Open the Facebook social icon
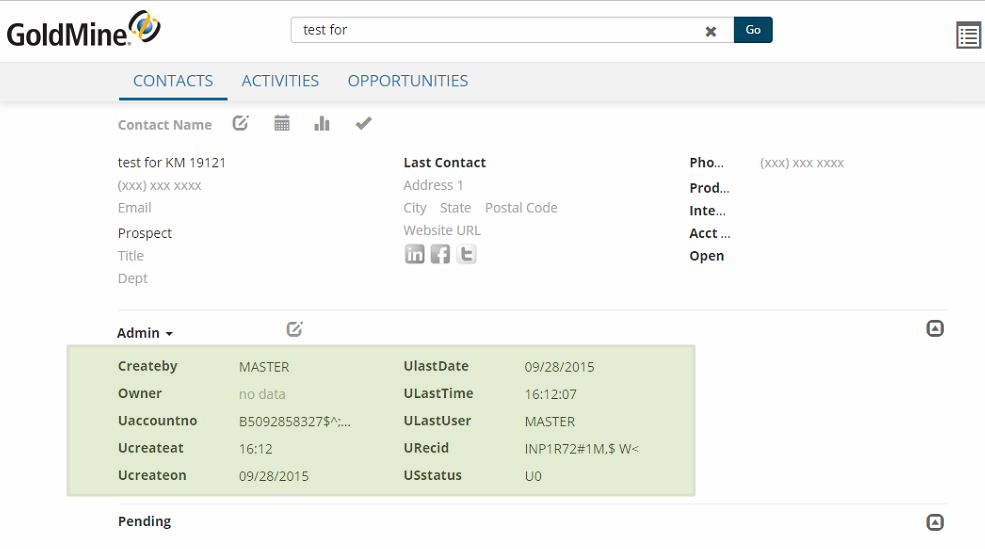Image resolution: width=985 pixels, height=549 pixels. 440,254
